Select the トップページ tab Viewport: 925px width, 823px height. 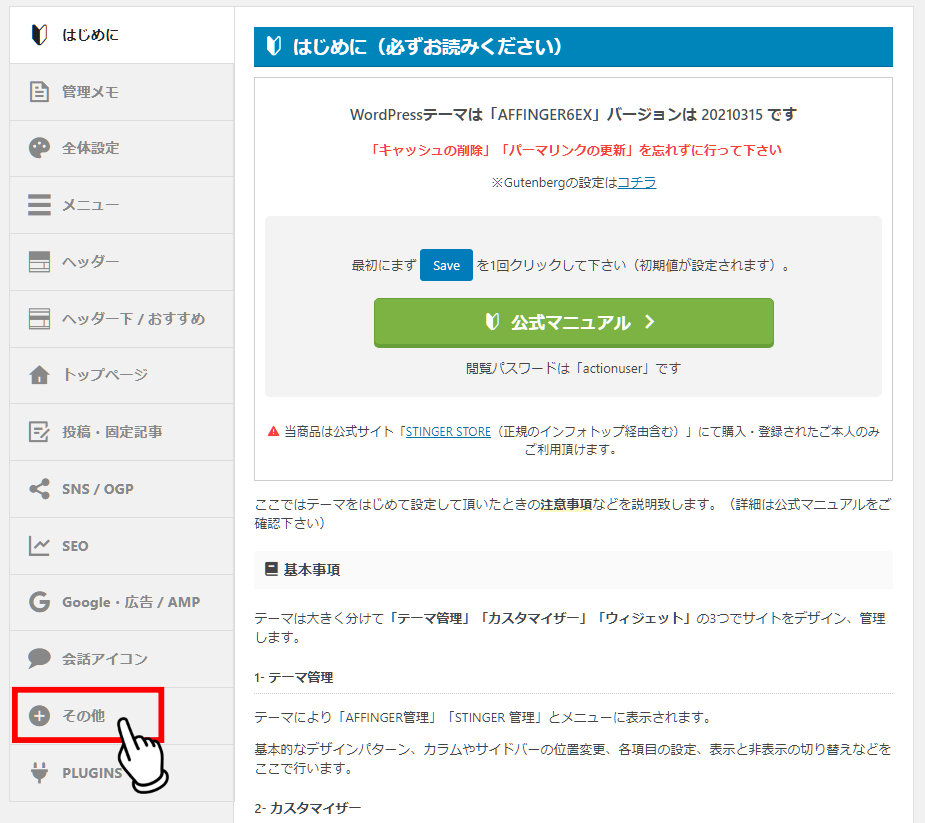click(122, 376)
